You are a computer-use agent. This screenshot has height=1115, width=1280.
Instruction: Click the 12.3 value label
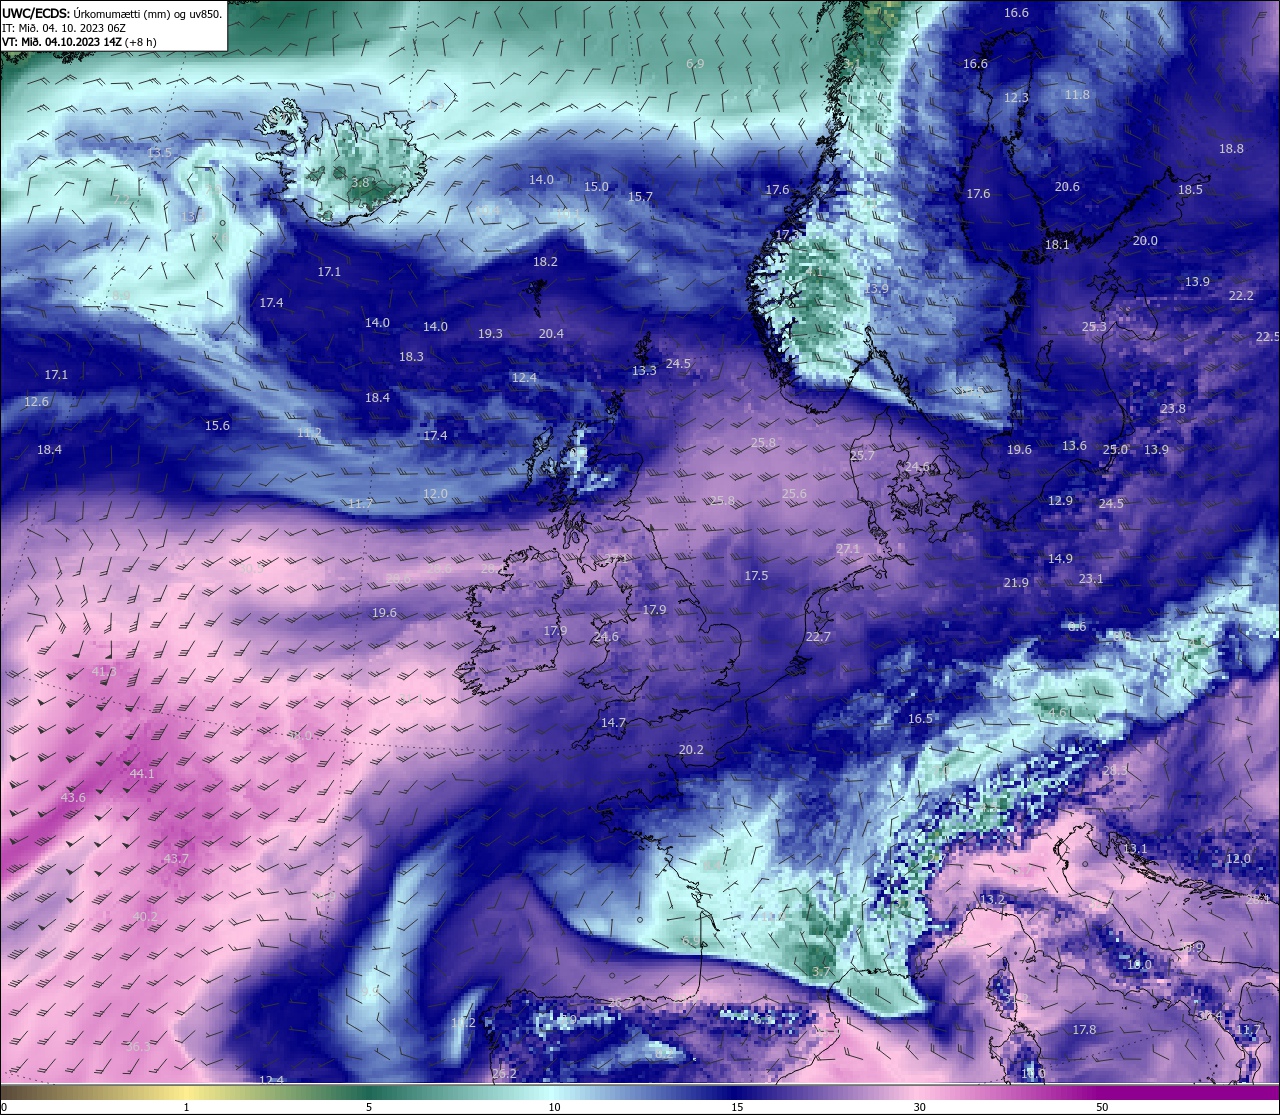tap(1016, 98)
